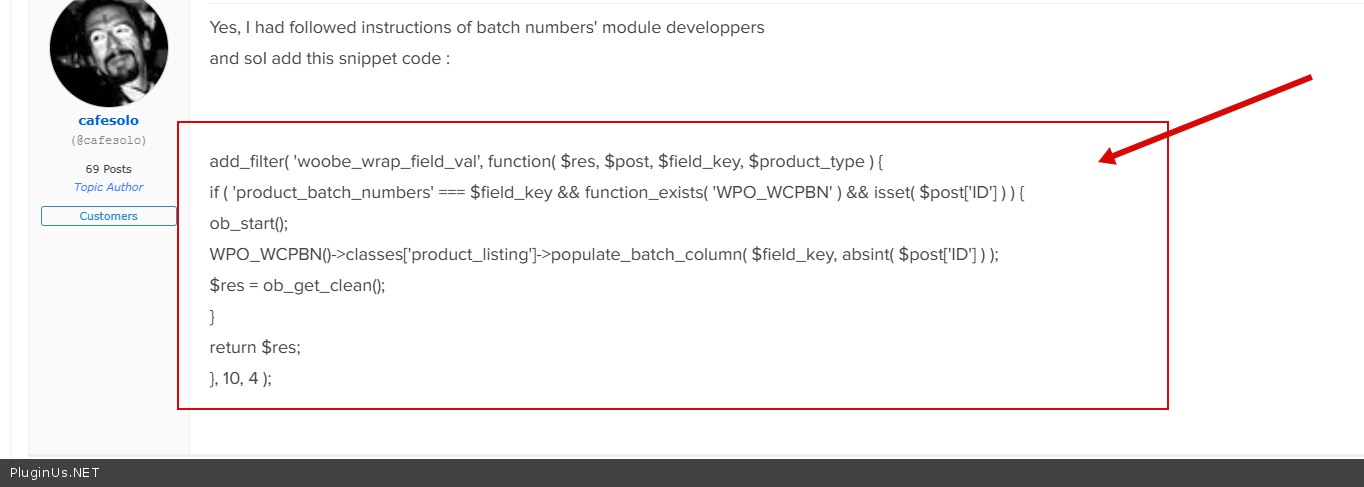Click the populate_batch_column code line
Image resolution: width=1364 pixels, height=487 pixels.
(604, 254)
